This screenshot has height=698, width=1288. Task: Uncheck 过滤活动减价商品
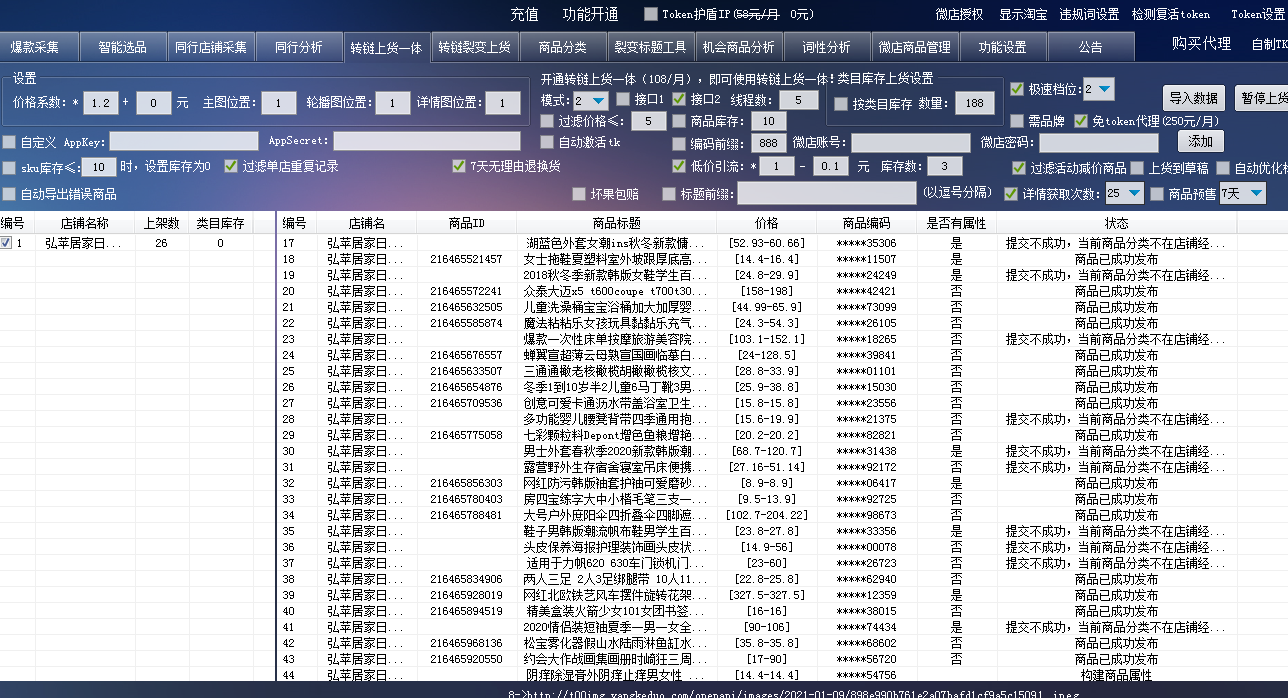click(x=1019, y=168)
